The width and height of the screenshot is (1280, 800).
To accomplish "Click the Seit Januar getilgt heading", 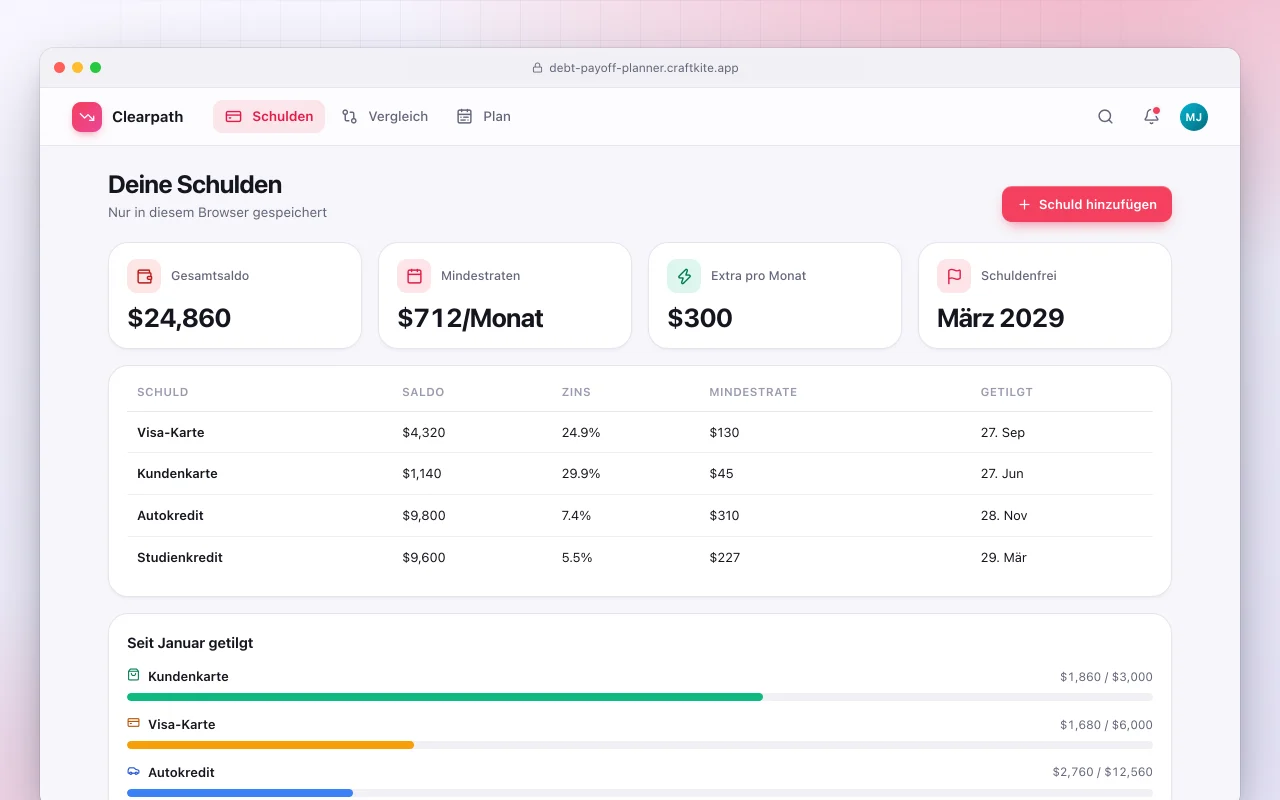I will 190,643.
